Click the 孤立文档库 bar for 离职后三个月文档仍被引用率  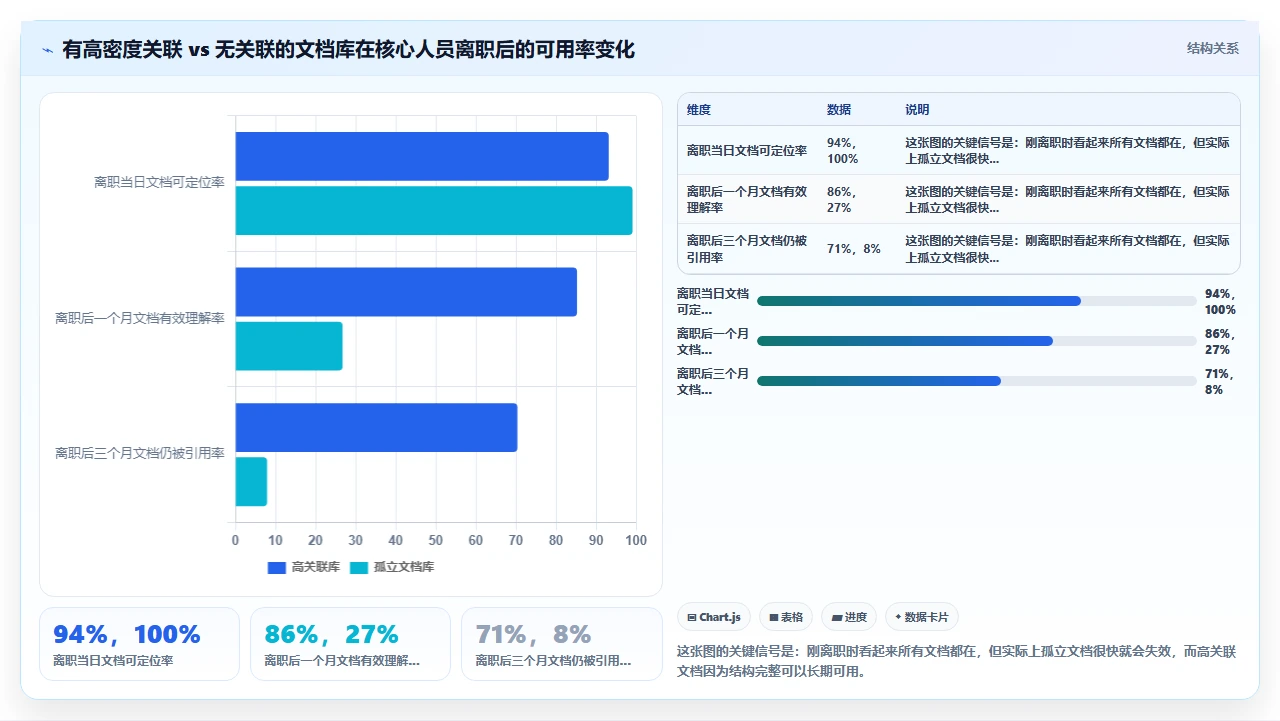point(251,481)
